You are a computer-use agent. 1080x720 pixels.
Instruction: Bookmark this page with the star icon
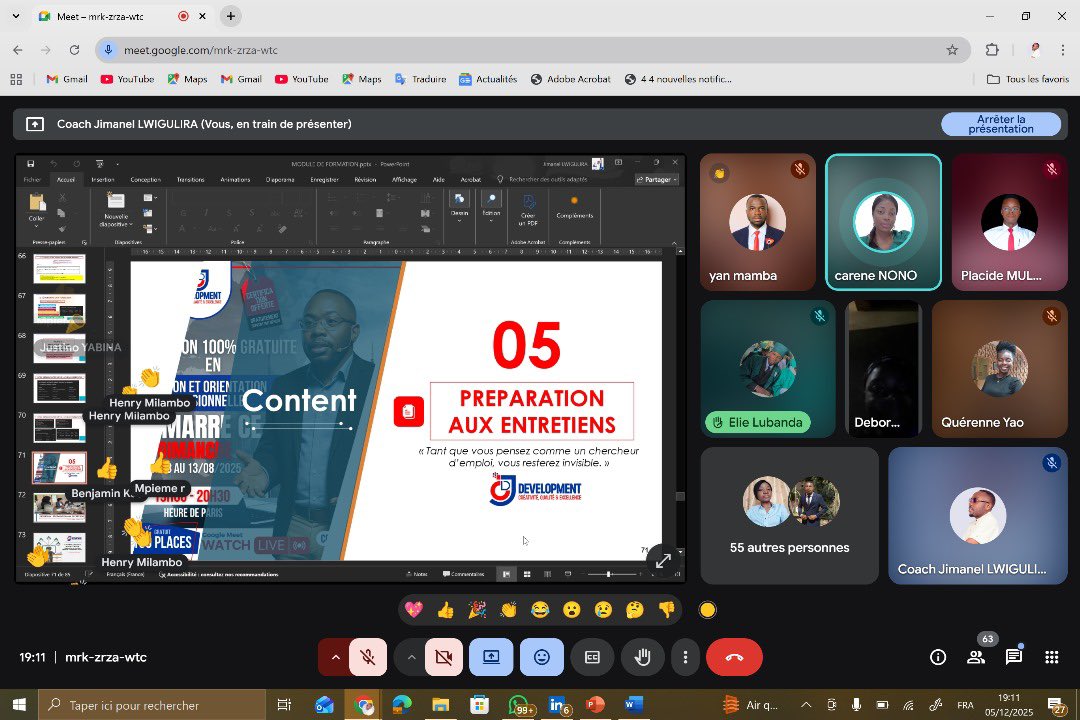coord(952,50)
